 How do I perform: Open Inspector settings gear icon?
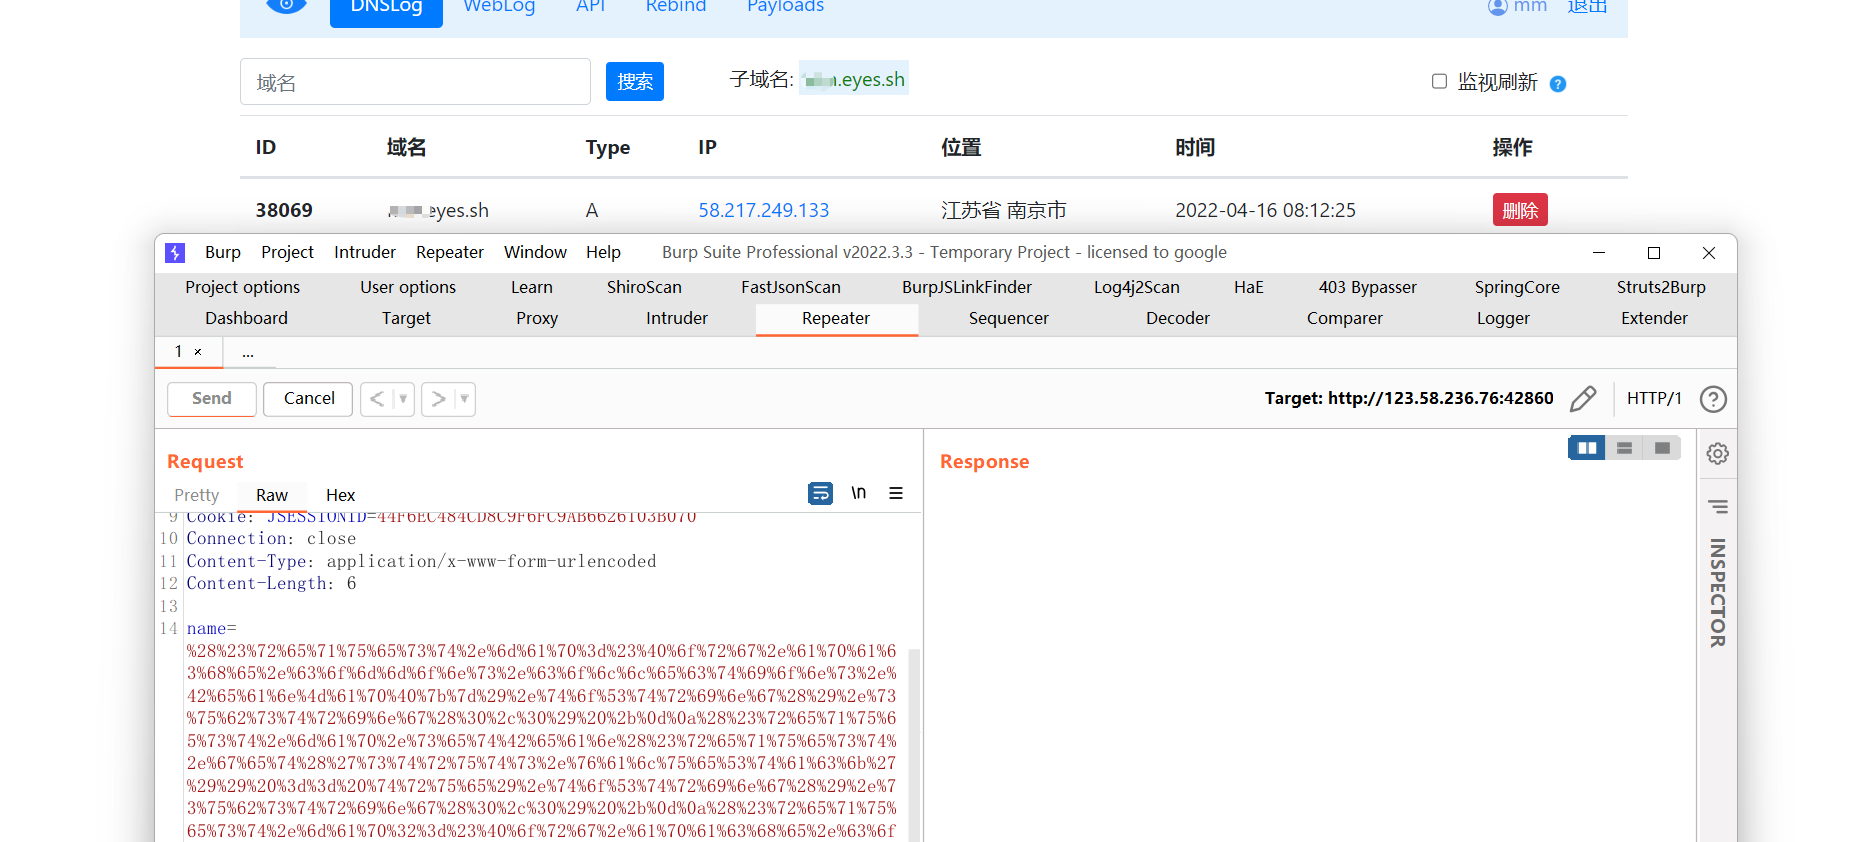[1718, 454]
